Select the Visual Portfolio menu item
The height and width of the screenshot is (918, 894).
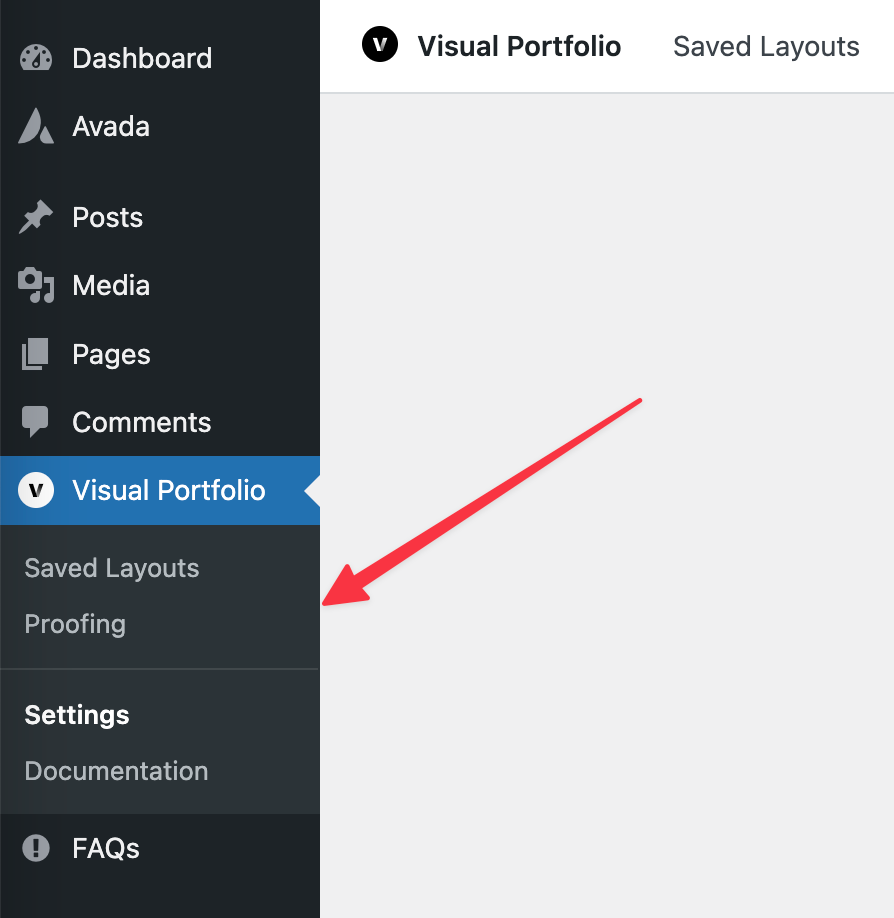coord(160,490)
